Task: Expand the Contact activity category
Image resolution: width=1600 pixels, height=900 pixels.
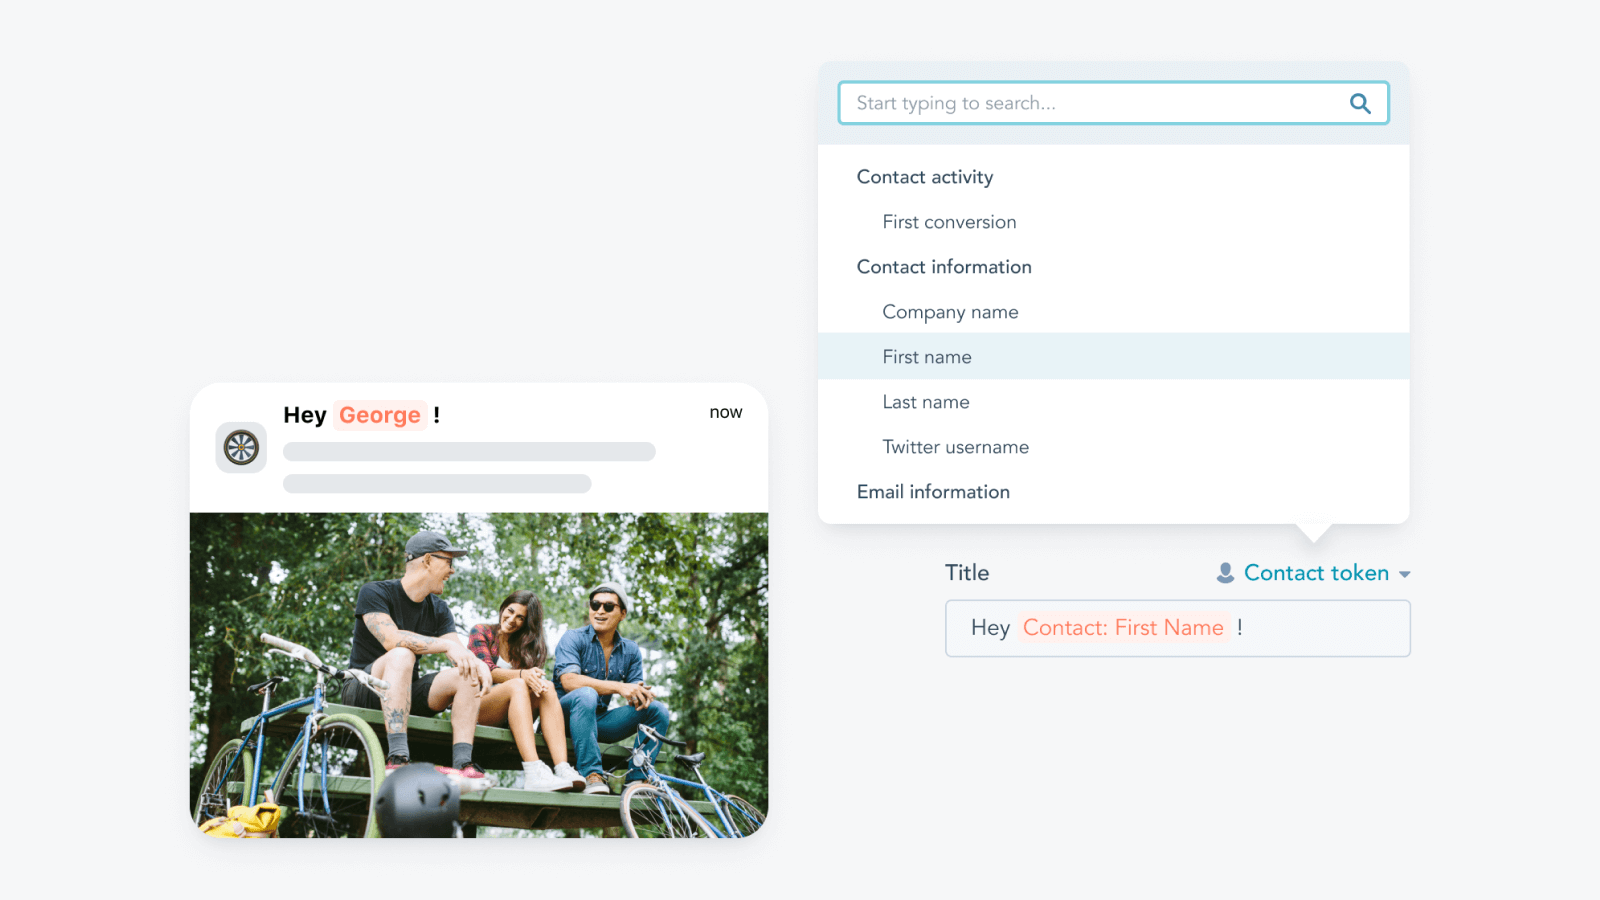Action: (x=925, y=177)
